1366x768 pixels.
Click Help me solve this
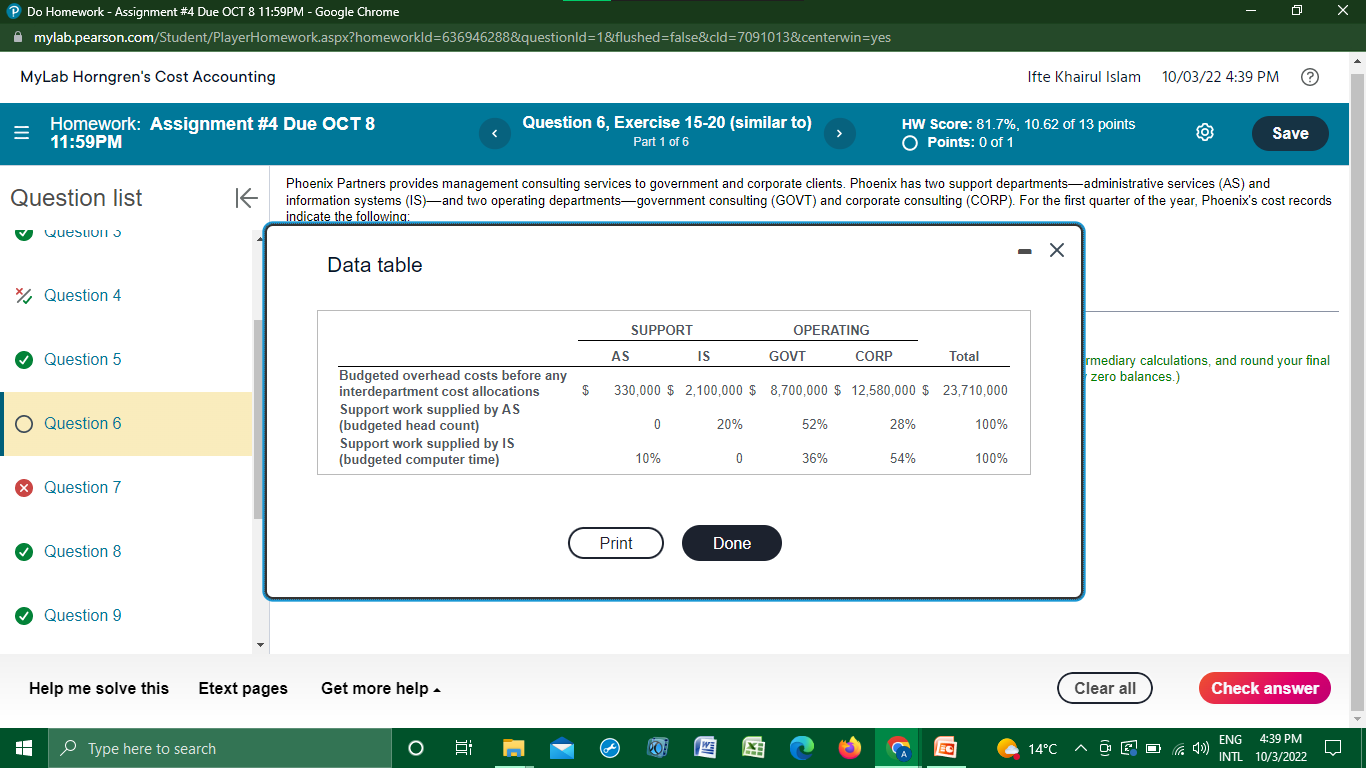99,688
